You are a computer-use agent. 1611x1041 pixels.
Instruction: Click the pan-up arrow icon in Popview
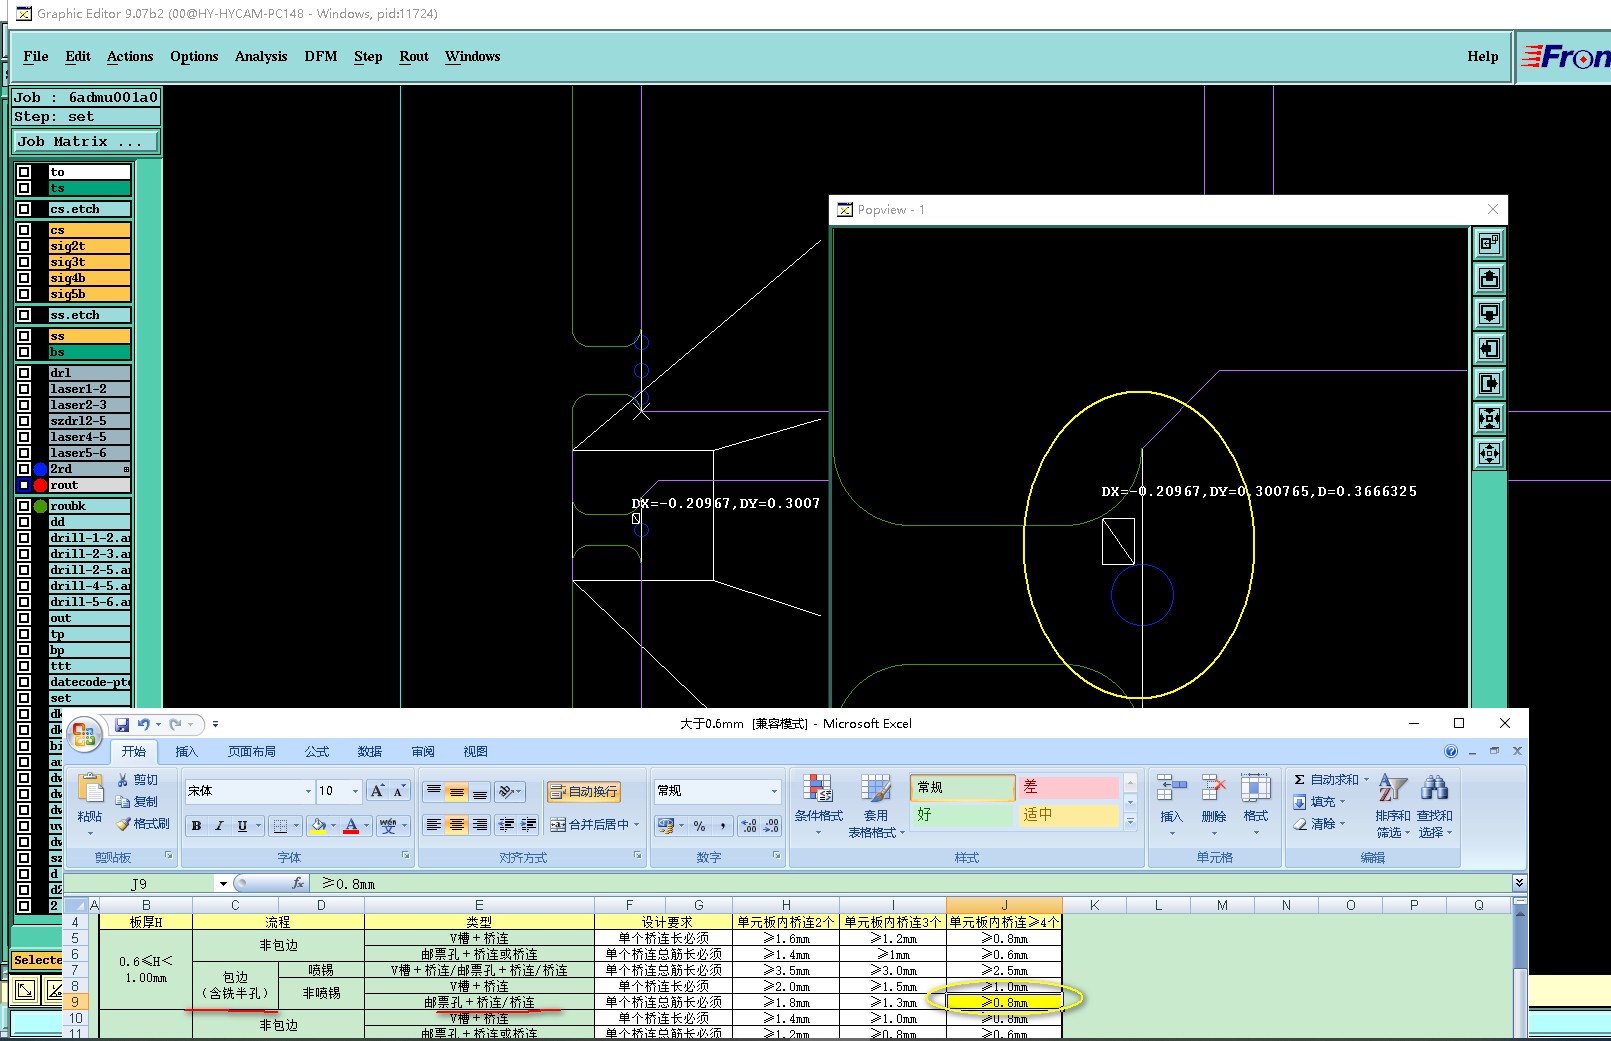click(1489, 279)
